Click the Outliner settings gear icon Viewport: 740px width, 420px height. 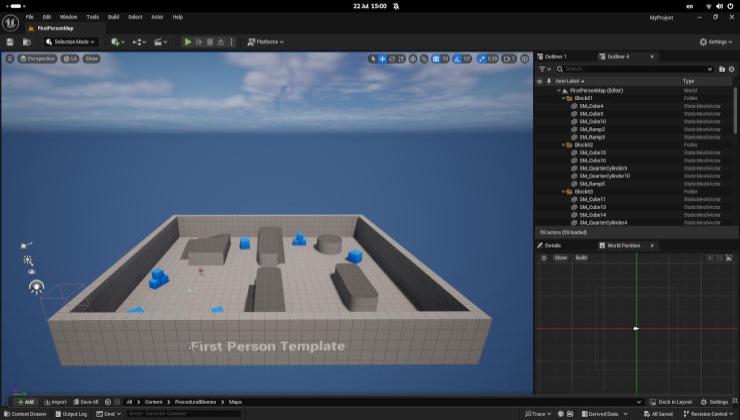(x=732, y=69)
